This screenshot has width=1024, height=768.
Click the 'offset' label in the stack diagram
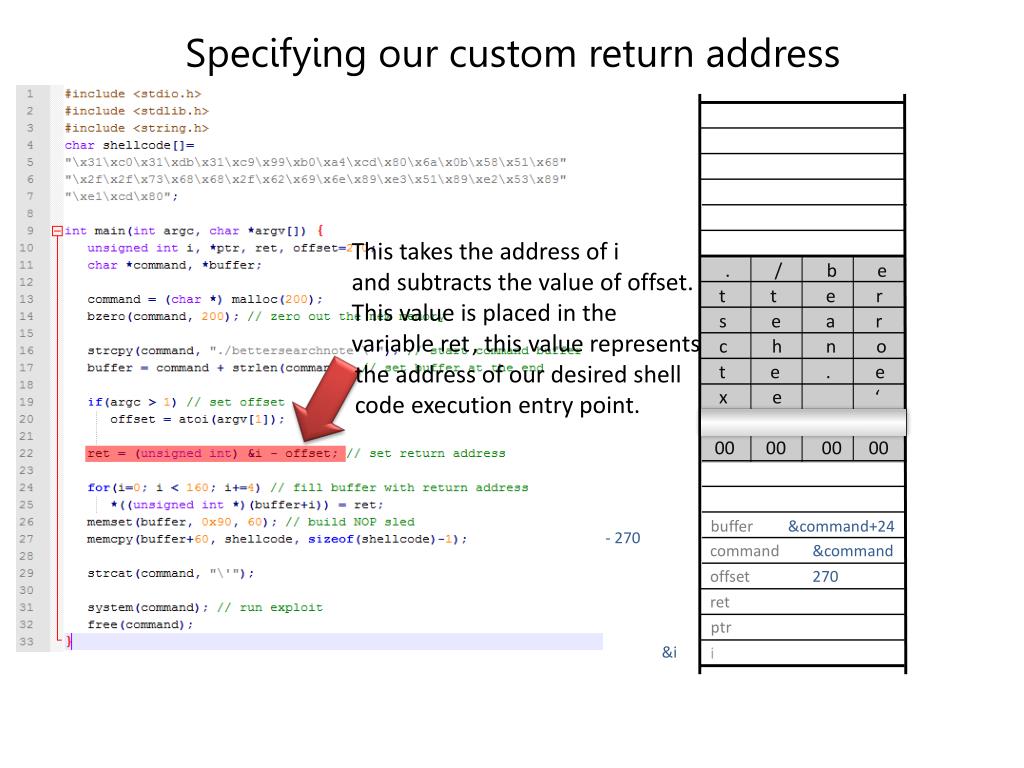pos(729,577)
